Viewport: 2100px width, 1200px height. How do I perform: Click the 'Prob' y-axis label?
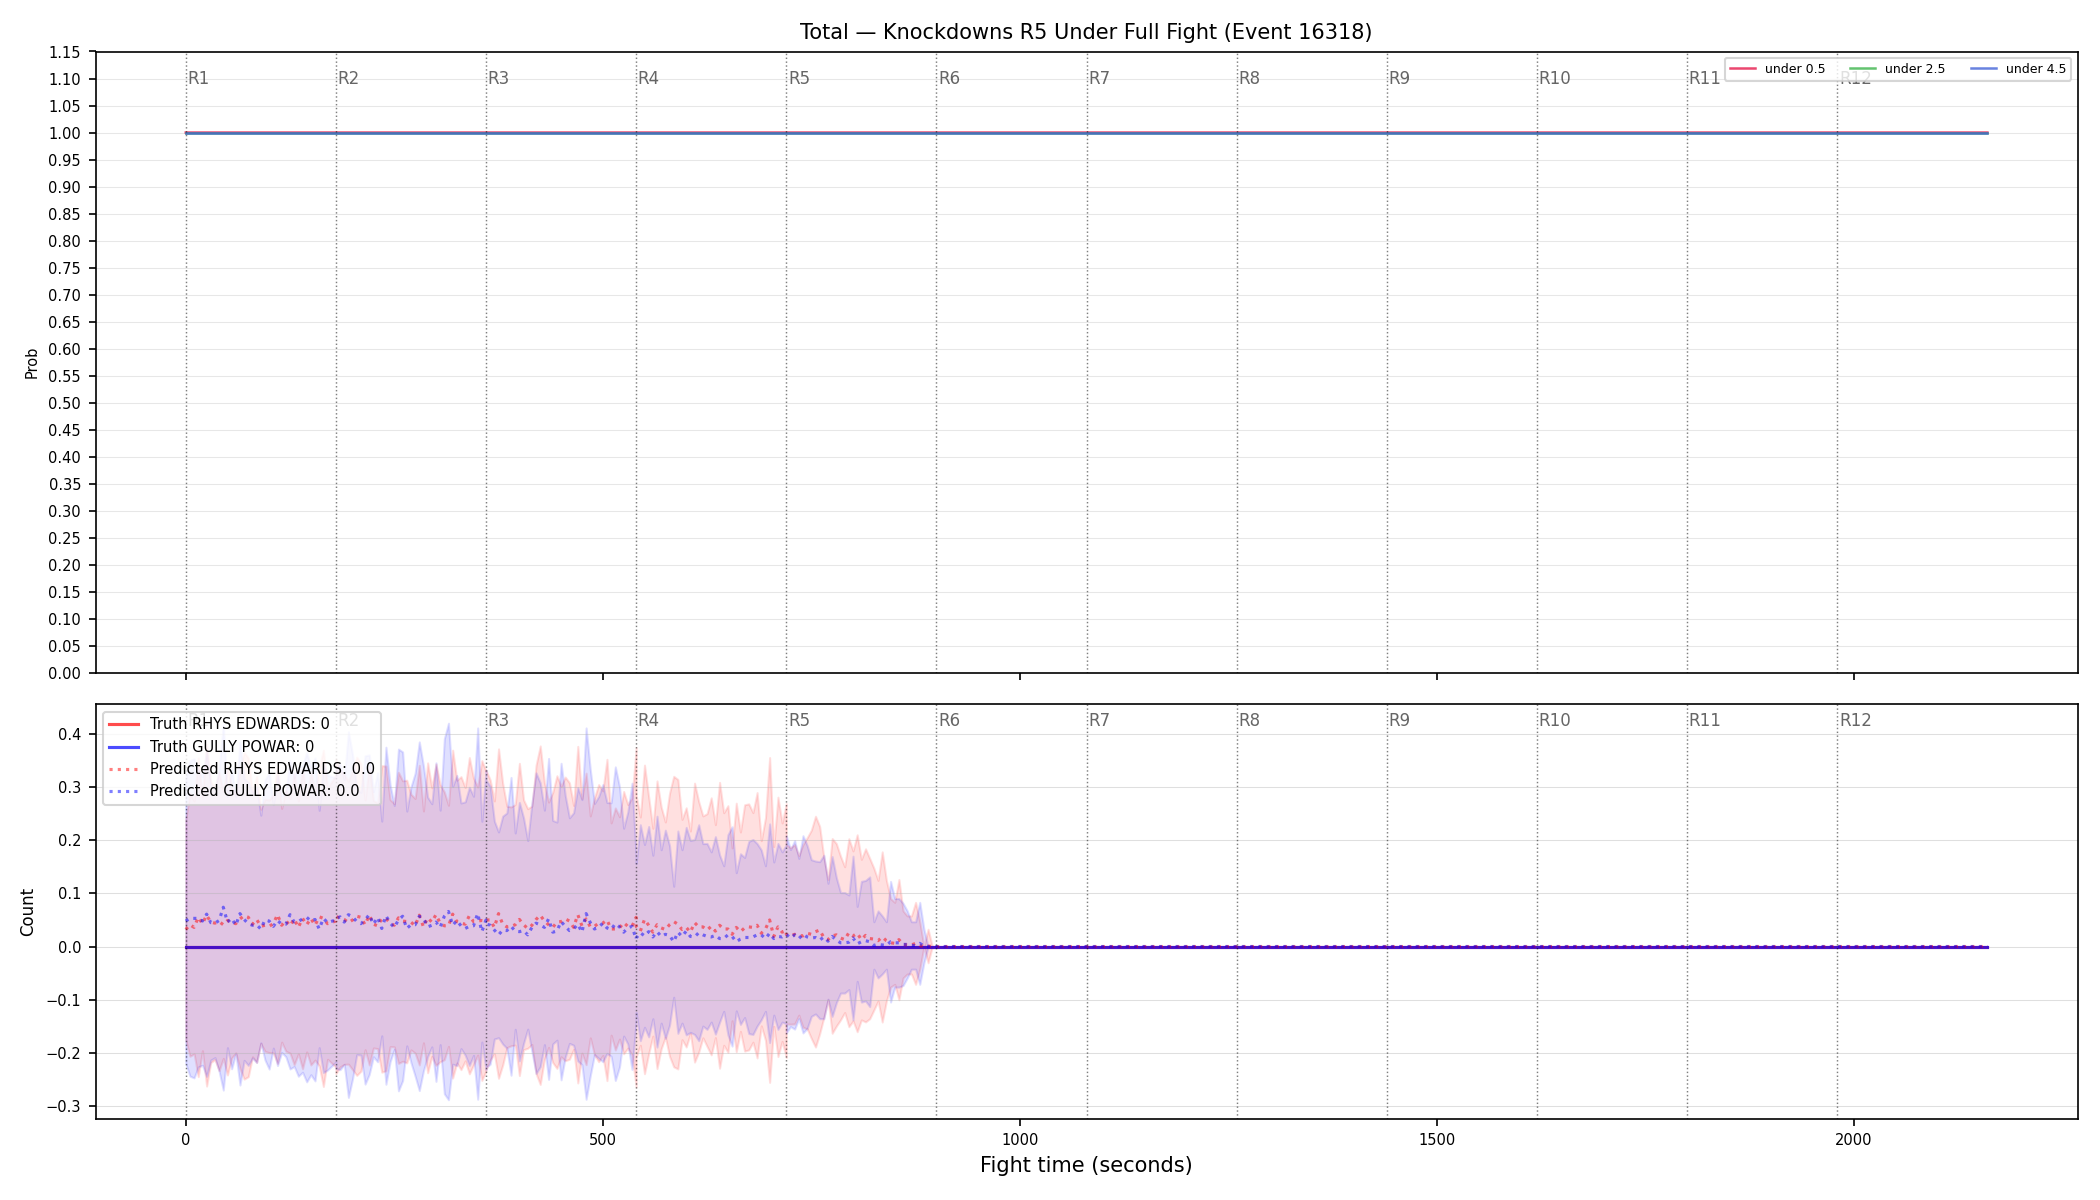click(x=31, y=363)
